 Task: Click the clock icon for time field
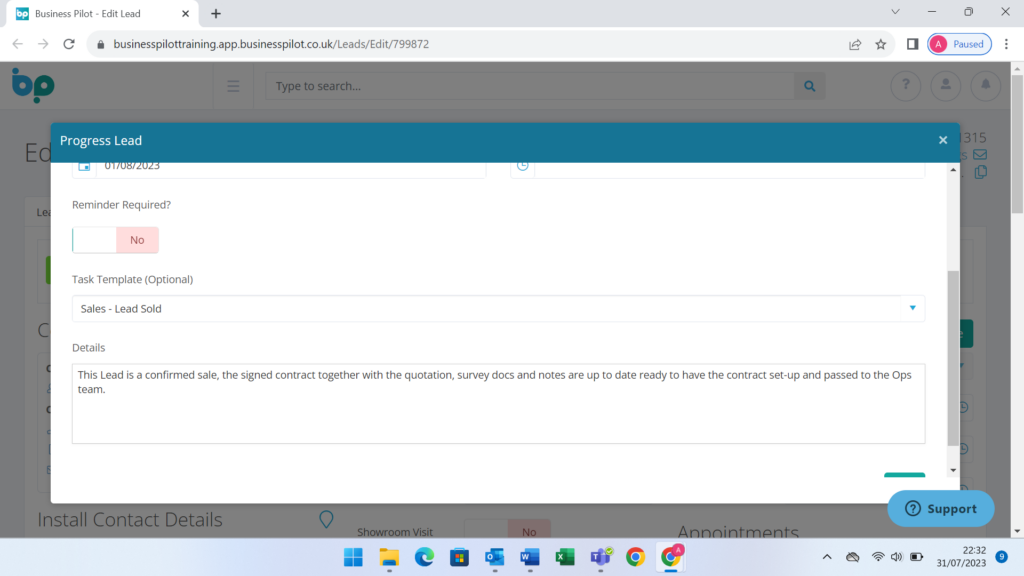click(522, 166)
